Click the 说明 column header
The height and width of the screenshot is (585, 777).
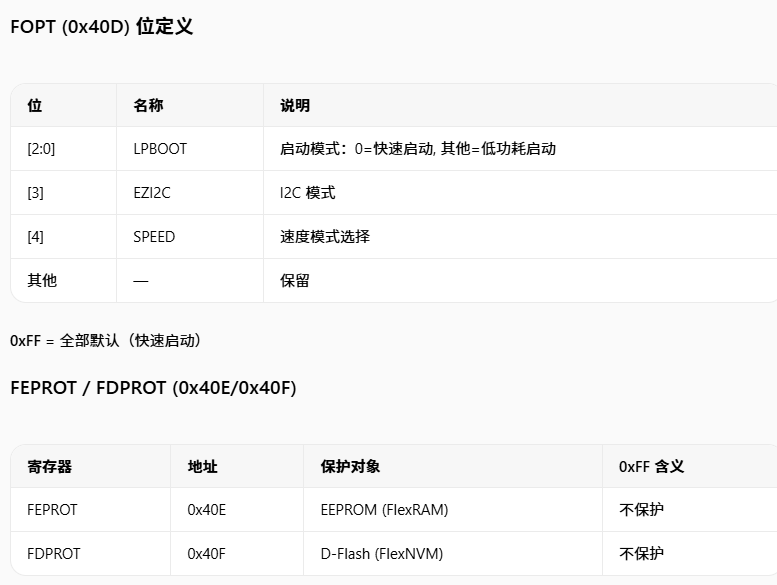coord(295,106)
